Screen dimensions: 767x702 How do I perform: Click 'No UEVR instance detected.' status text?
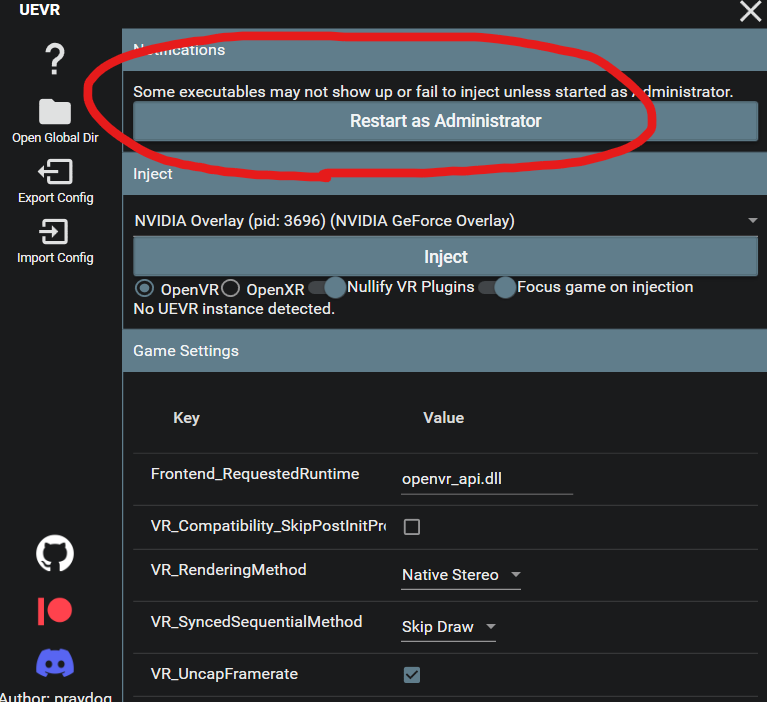pos(234,309)
